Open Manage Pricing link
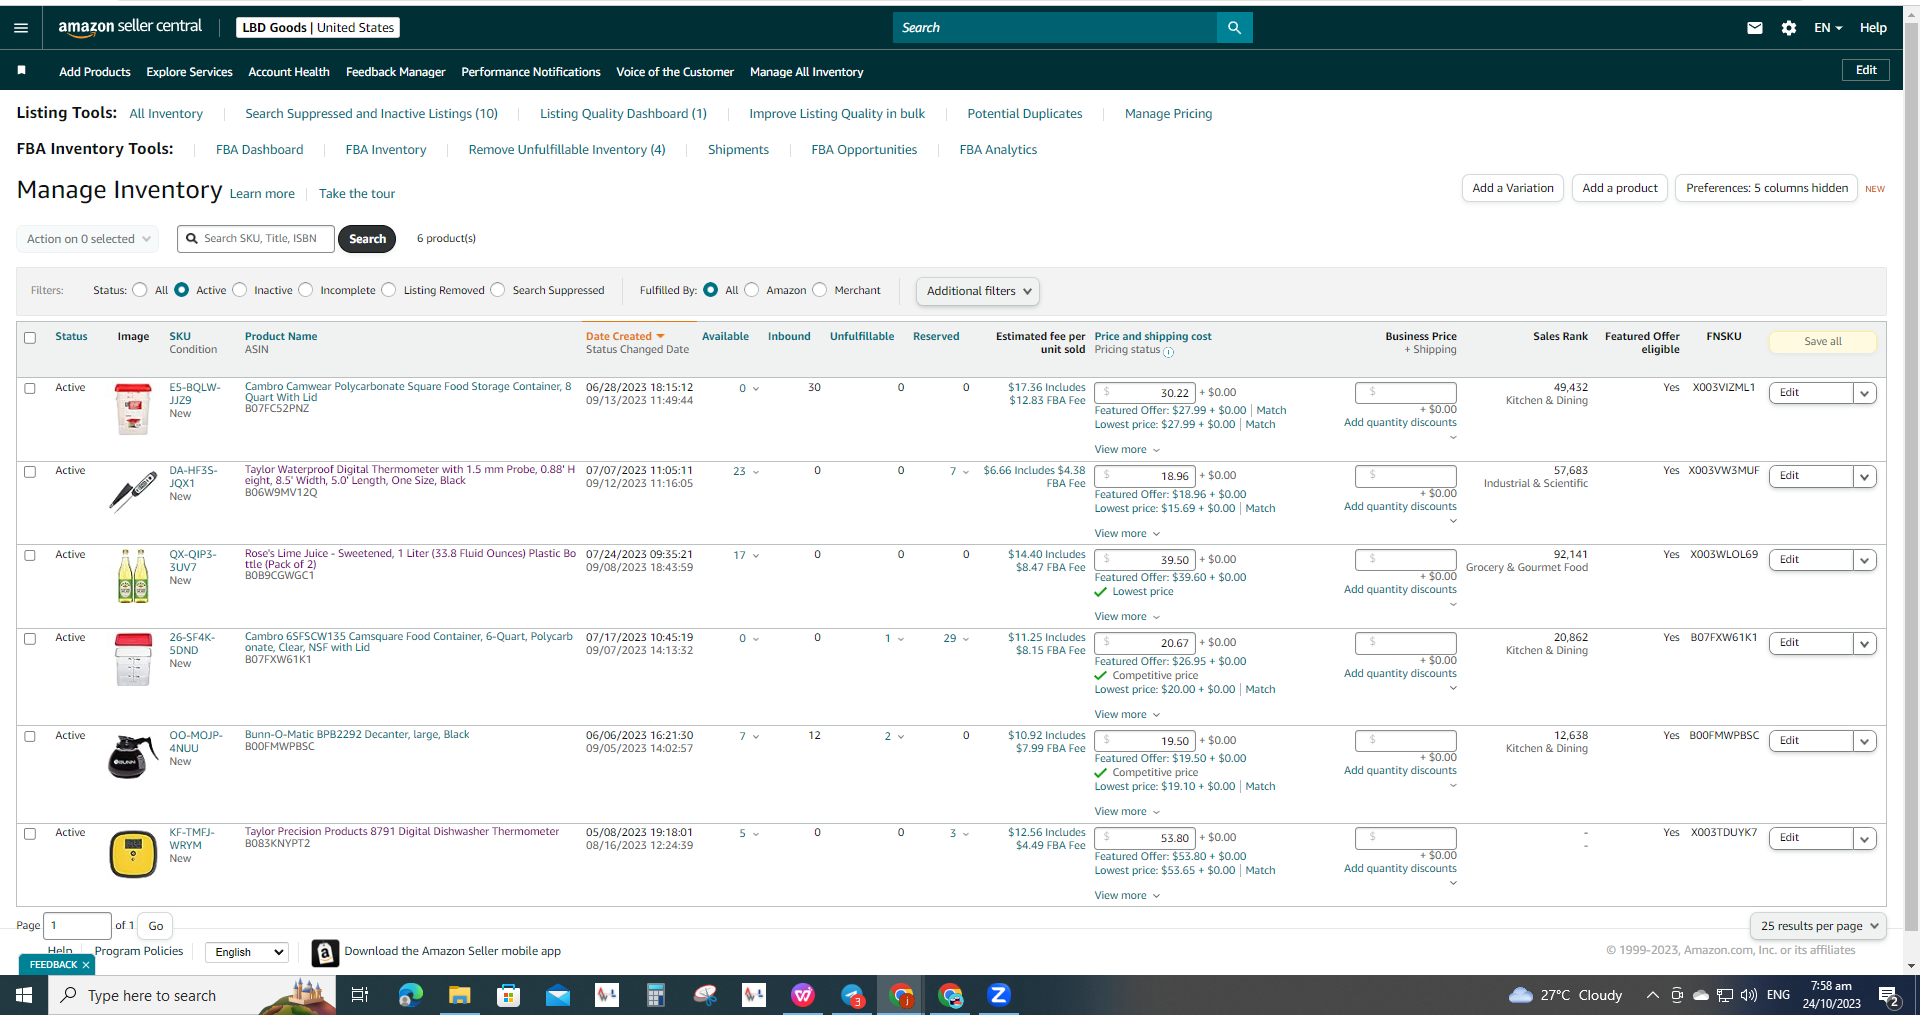The width and height of the screenshot is (1920, 1015). pyautogui.click(x=1168, y=114)
